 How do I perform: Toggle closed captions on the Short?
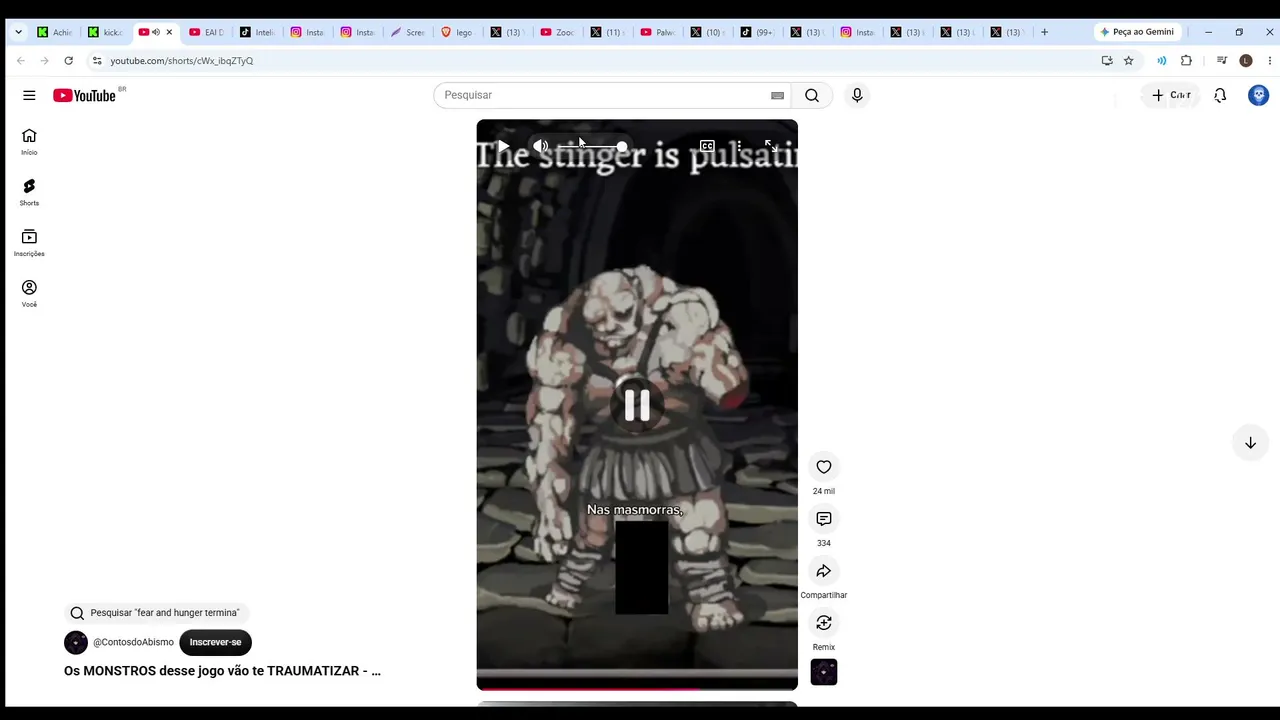click(x=707, y=146)
